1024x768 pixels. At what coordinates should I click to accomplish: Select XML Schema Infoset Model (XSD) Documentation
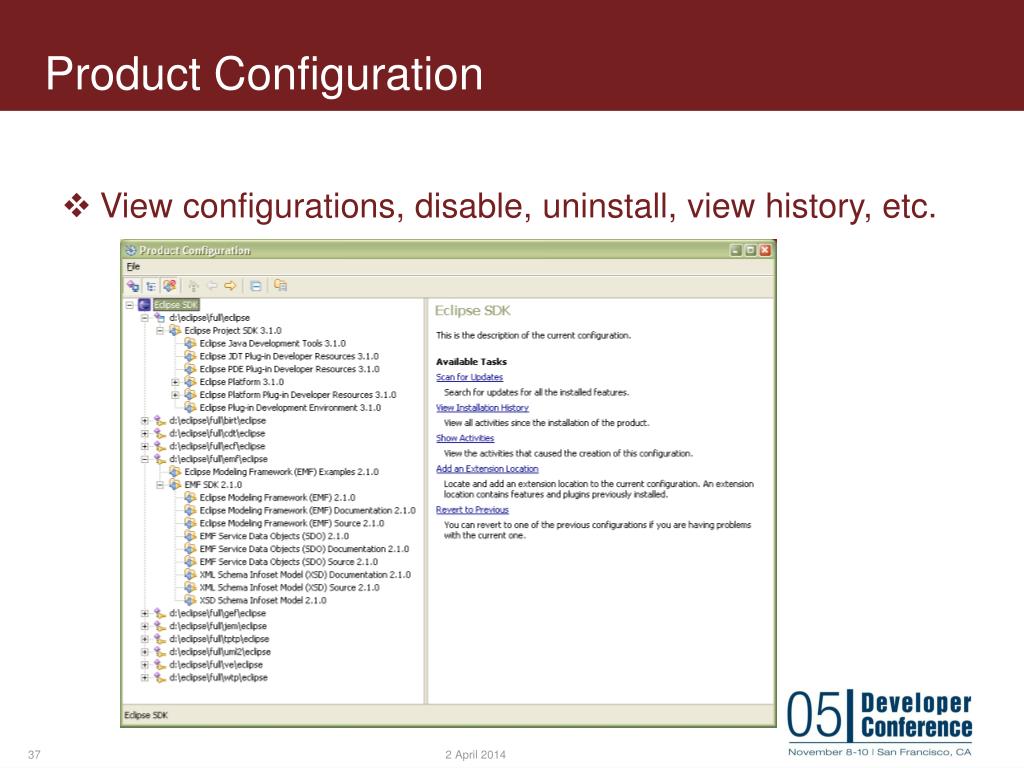(x=305, y=575)
